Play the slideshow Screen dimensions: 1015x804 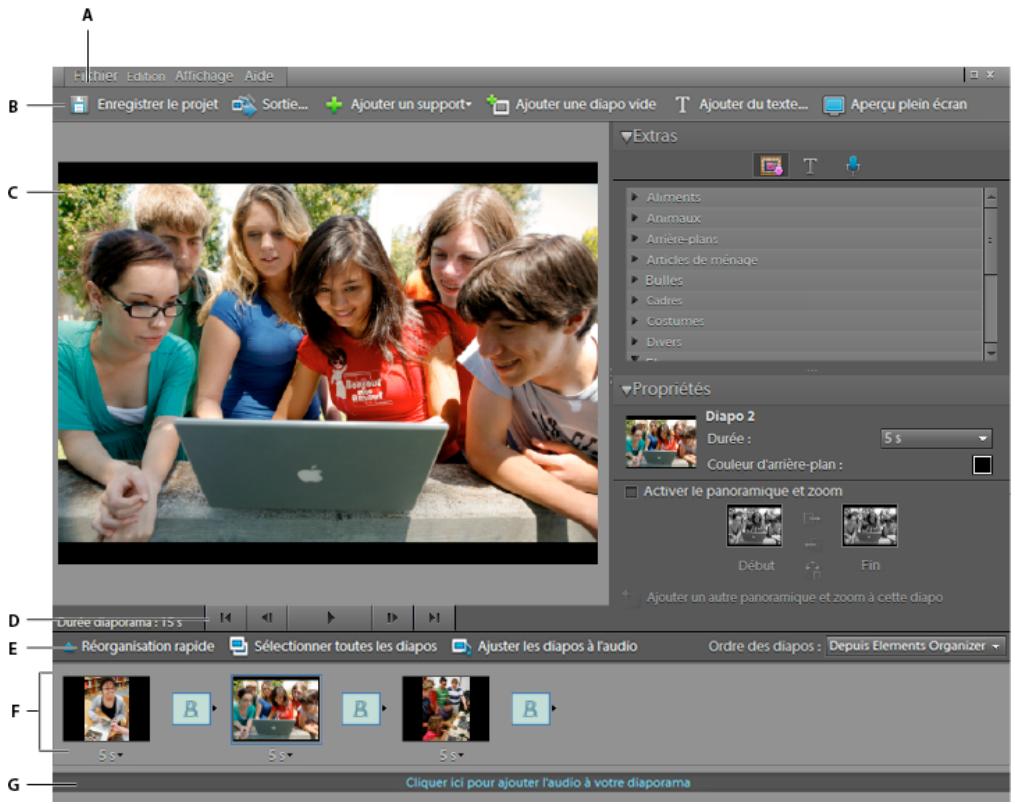pyautogui.click(x=329, y=618)
